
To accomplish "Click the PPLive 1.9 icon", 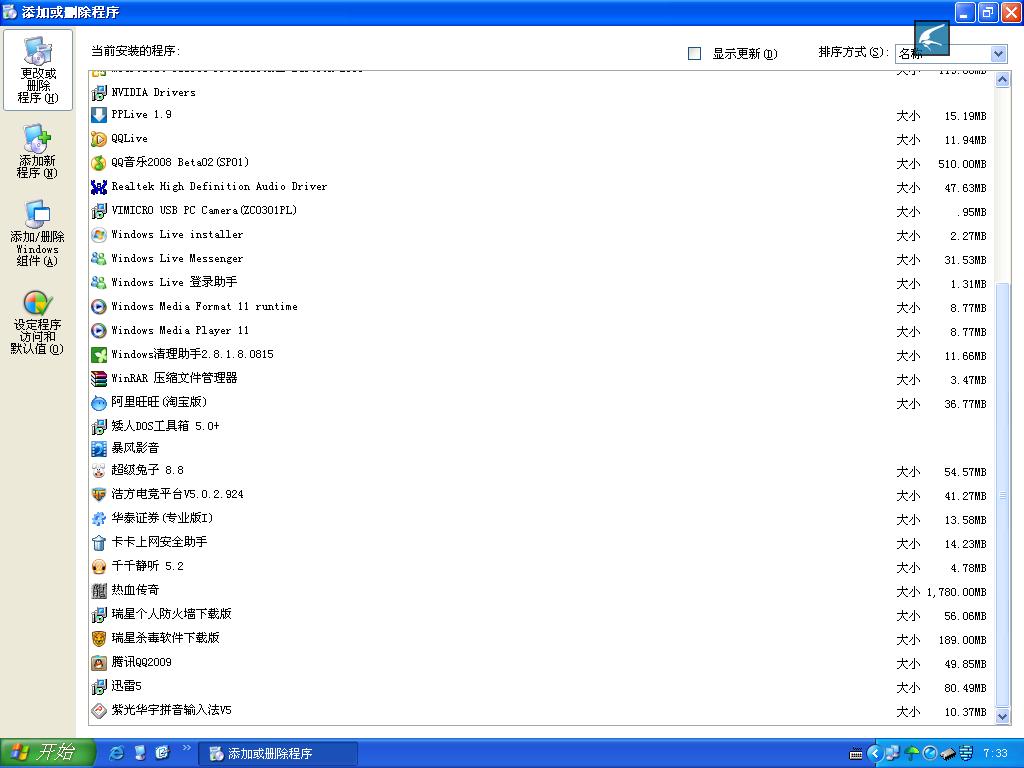I will [x=99, y=116].
